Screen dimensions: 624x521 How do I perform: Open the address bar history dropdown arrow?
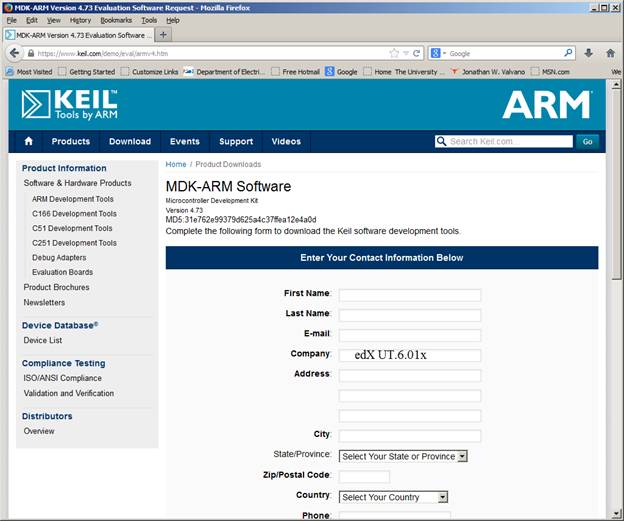[x=406, y=53]
